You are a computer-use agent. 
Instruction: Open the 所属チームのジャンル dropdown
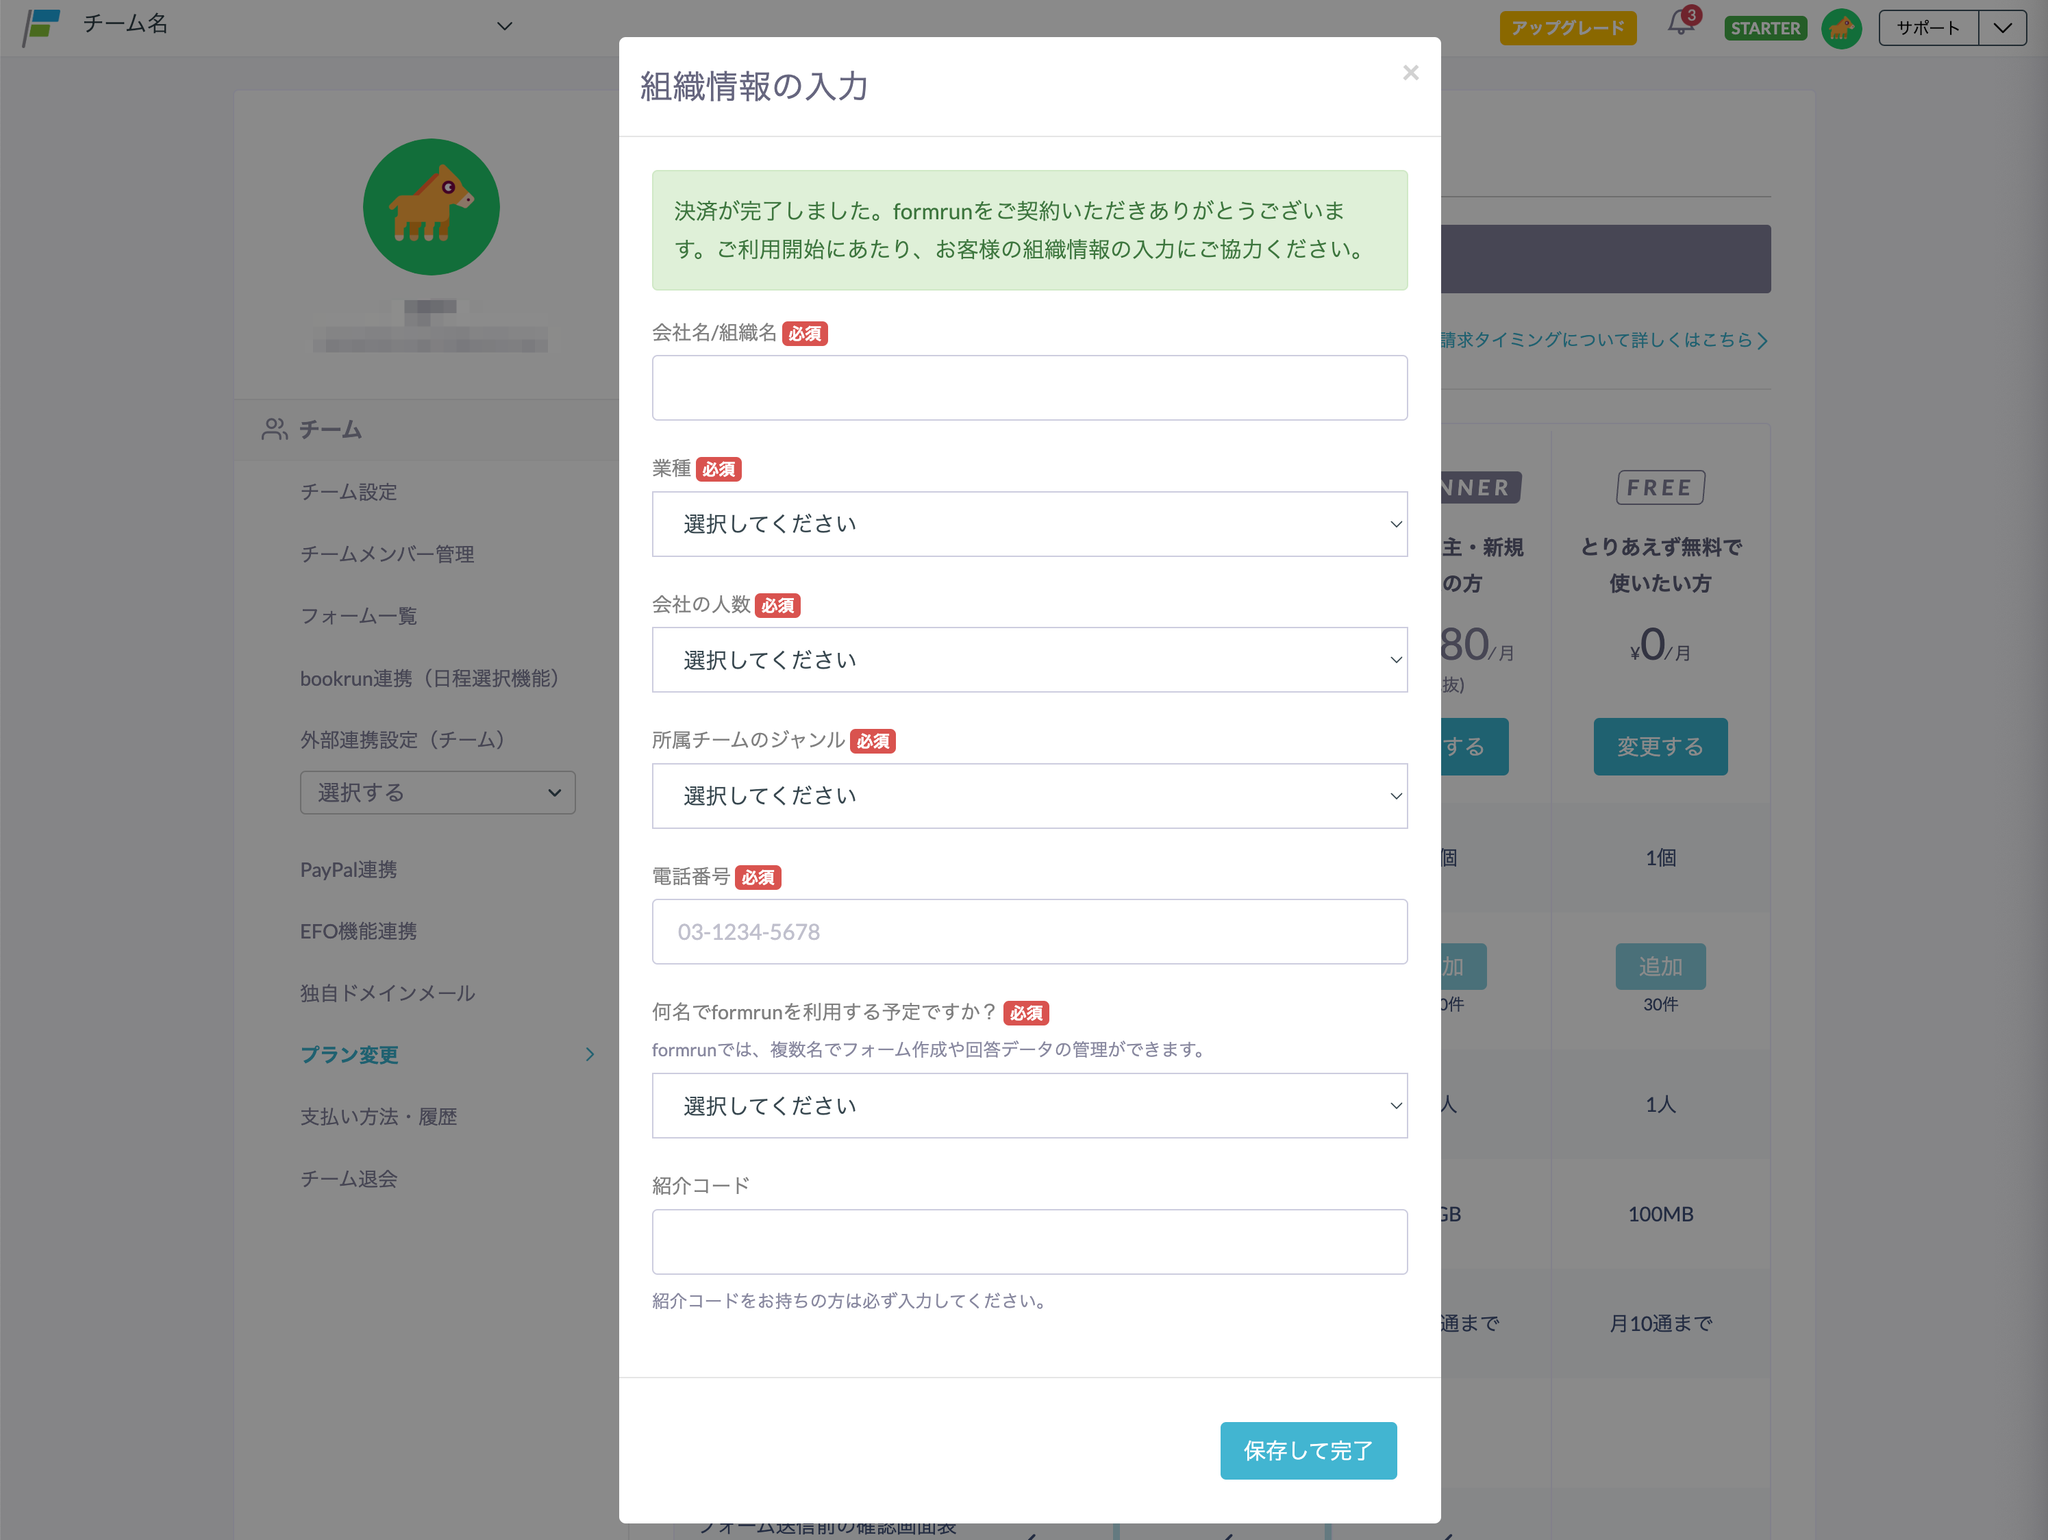tap(1029, 796)
